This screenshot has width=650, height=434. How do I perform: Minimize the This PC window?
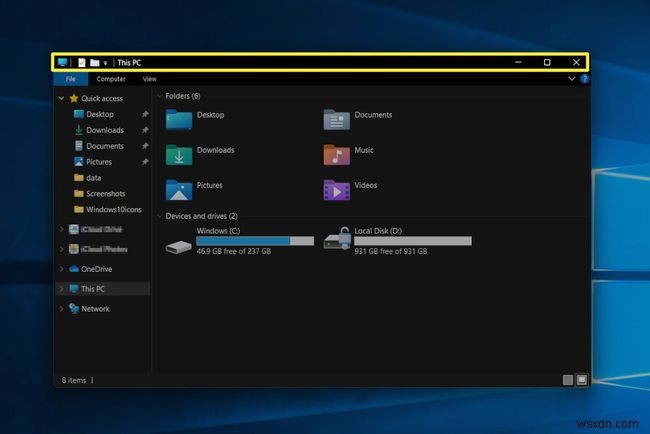click(x=518, y=62)
